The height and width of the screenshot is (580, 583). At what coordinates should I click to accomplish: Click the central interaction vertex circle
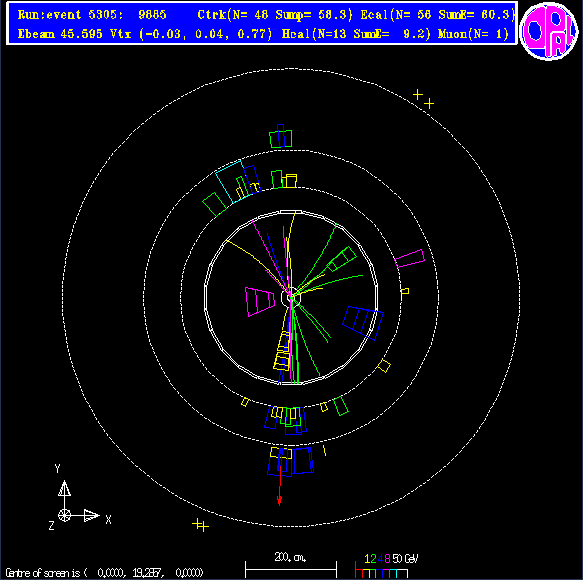[291, 297]
